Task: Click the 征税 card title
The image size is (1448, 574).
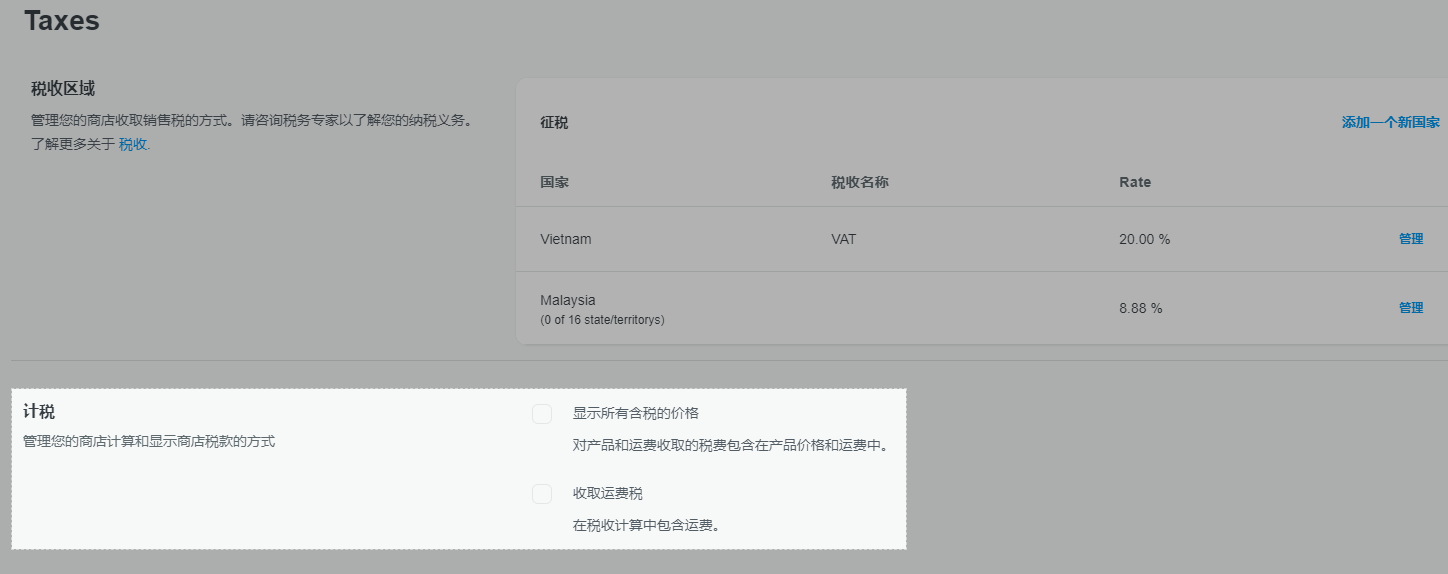Action: (554, 122)
